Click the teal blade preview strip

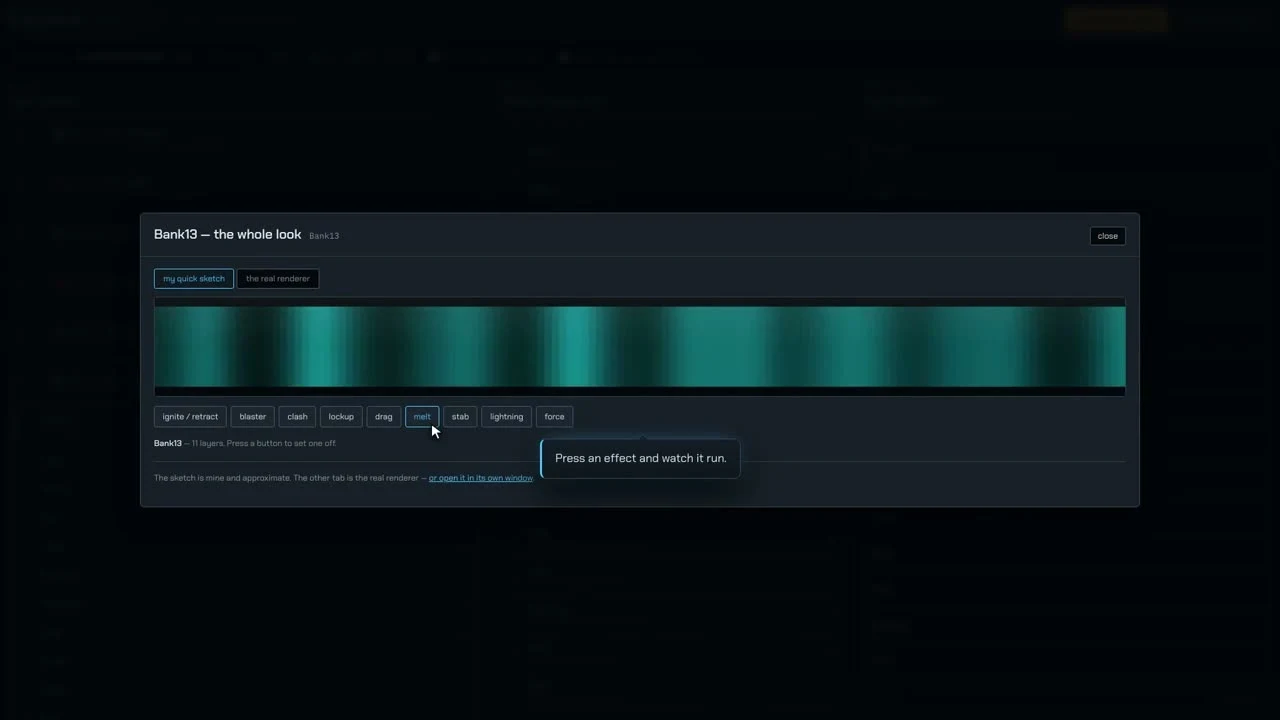(640, 346)
